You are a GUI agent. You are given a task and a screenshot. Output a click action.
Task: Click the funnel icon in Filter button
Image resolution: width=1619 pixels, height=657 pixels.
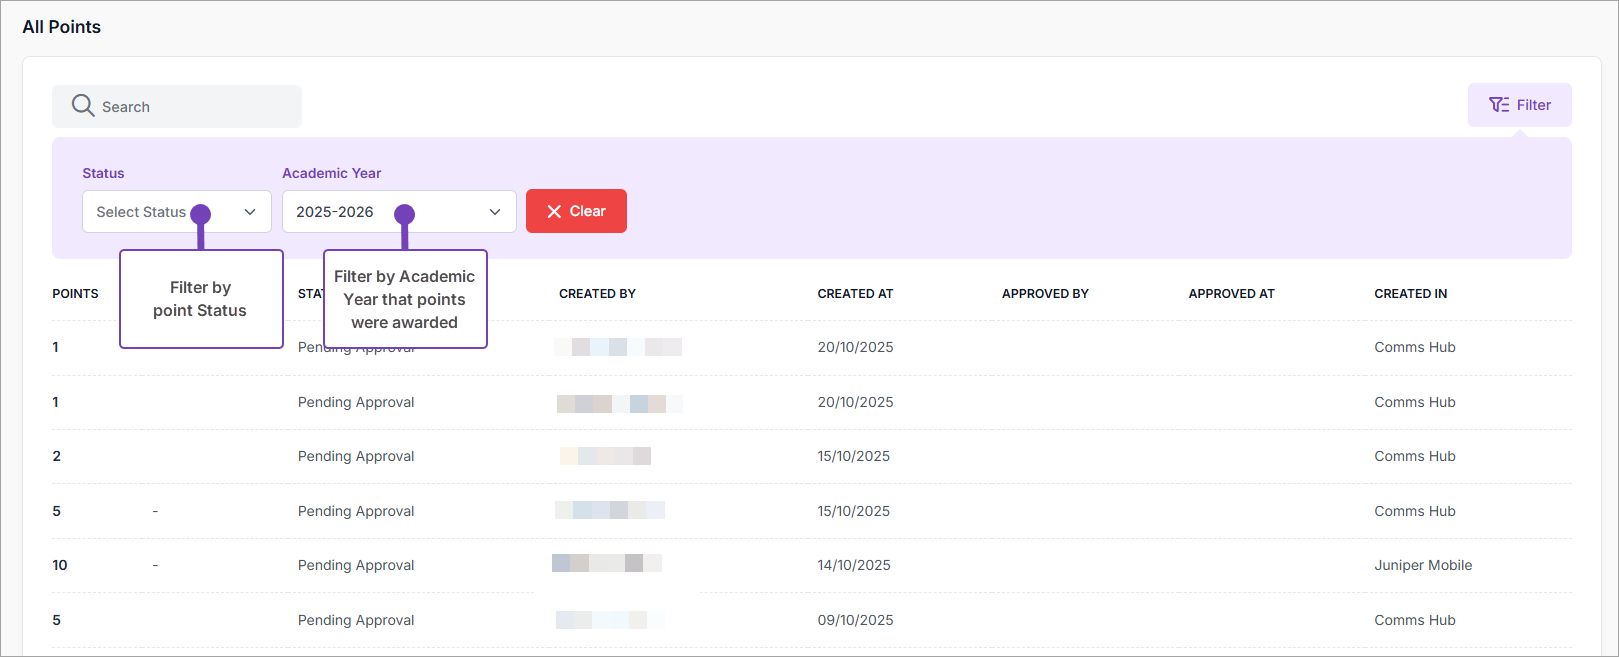point(1499,105)
